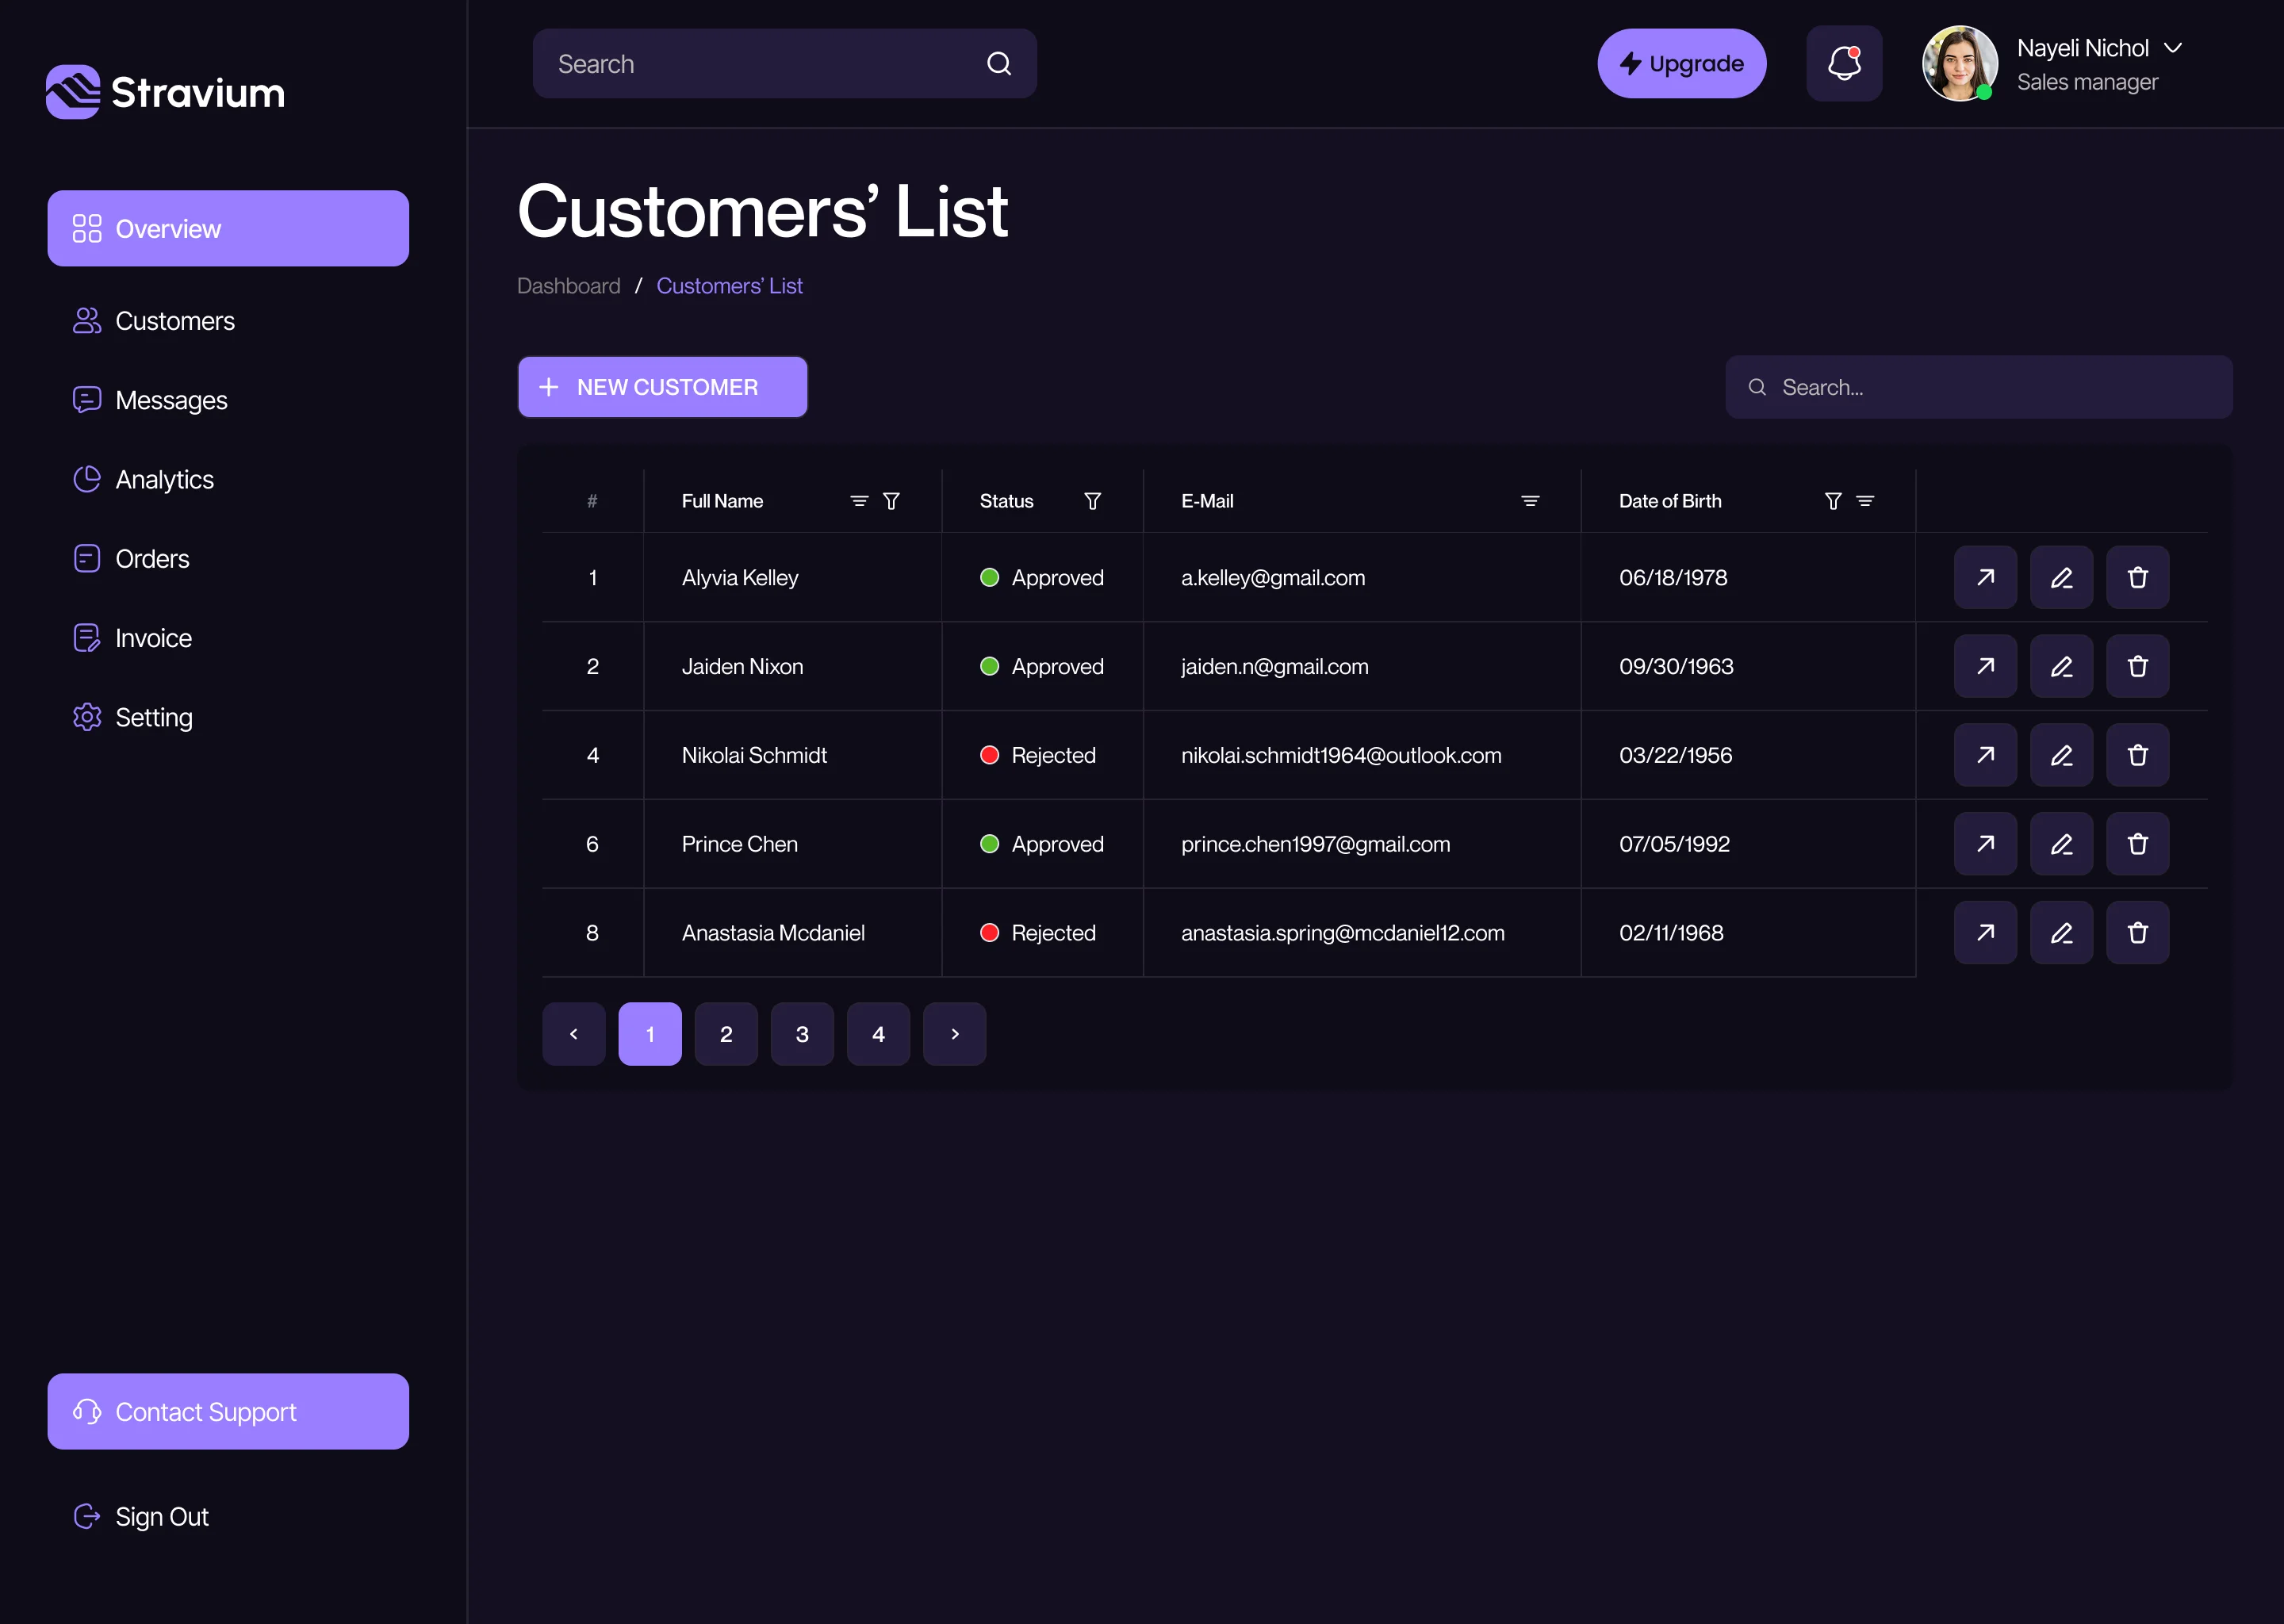The width and height of the screenshot is (2284, 1624).
Task: Switch to the Customers section
Action: pyautogui.click(x=176, y=321)
